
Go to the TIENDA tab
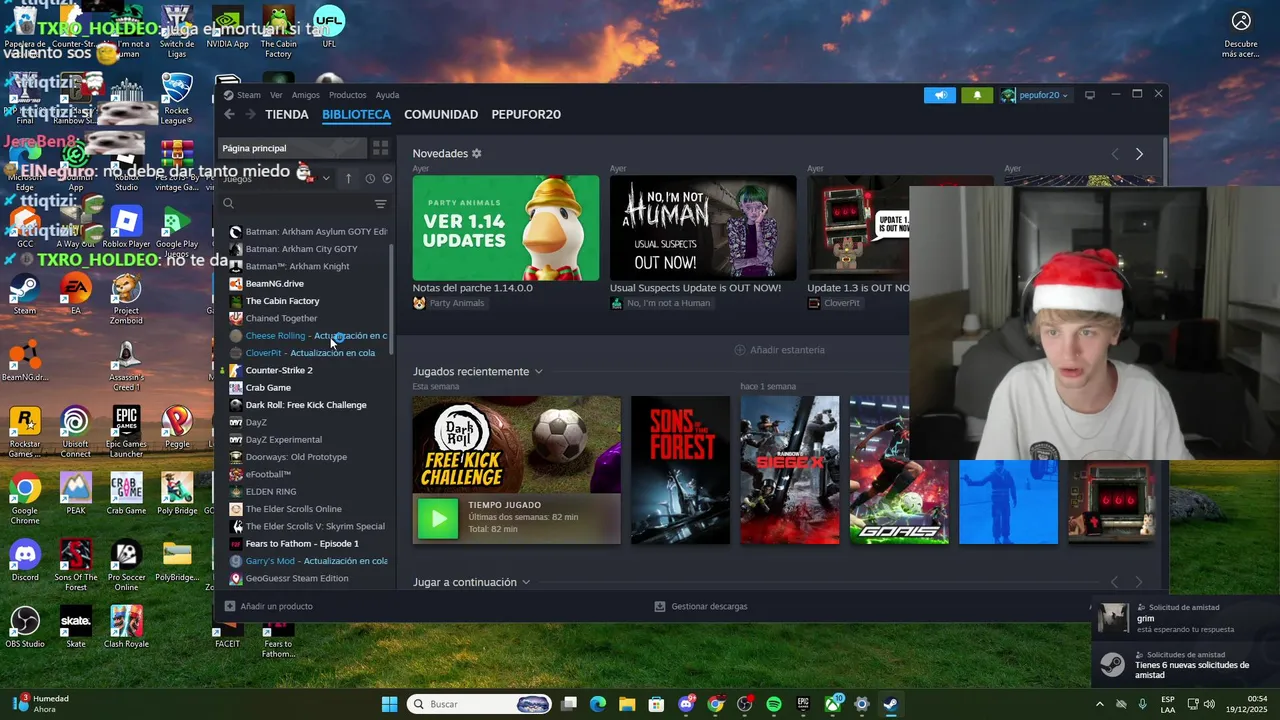tap(287, 114)
